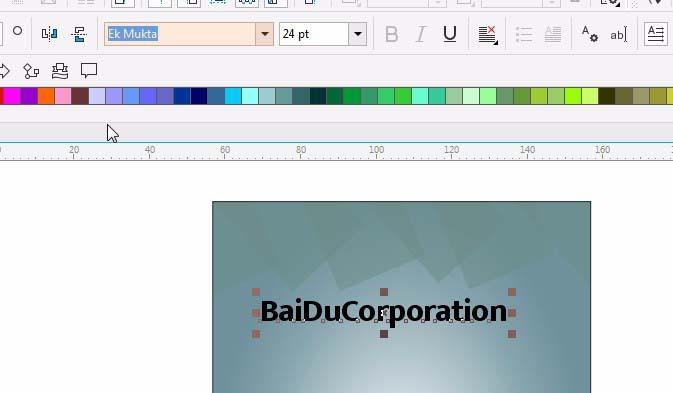The image size is (673, 393).
Task: Pick the very dark olive swatch
Action: tap(607, 96)
